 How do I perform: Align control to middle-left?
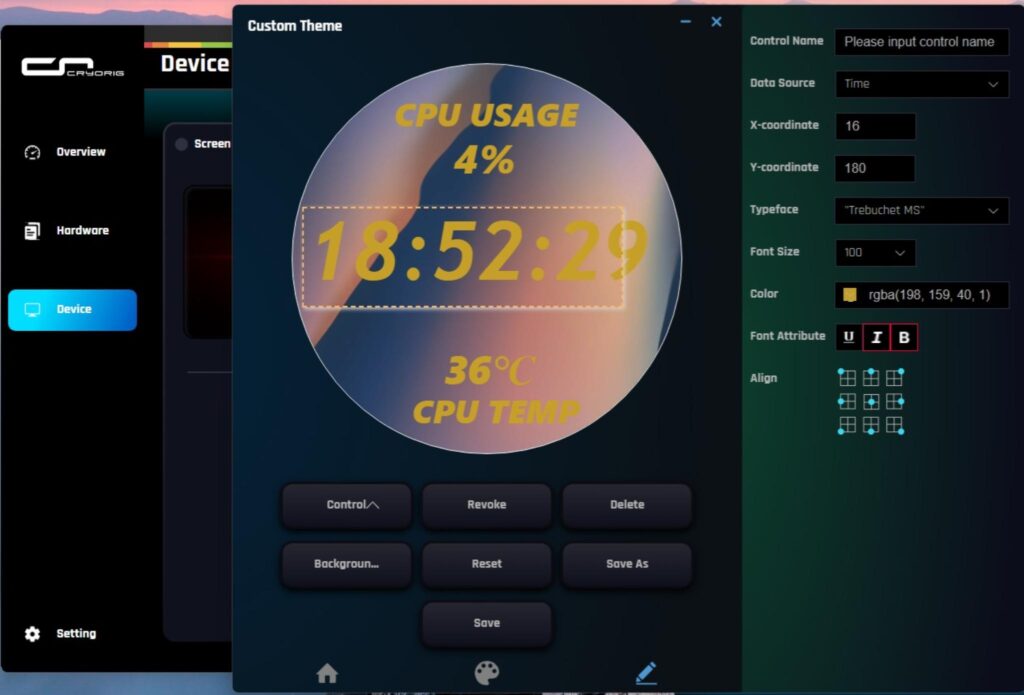[847, 401]
